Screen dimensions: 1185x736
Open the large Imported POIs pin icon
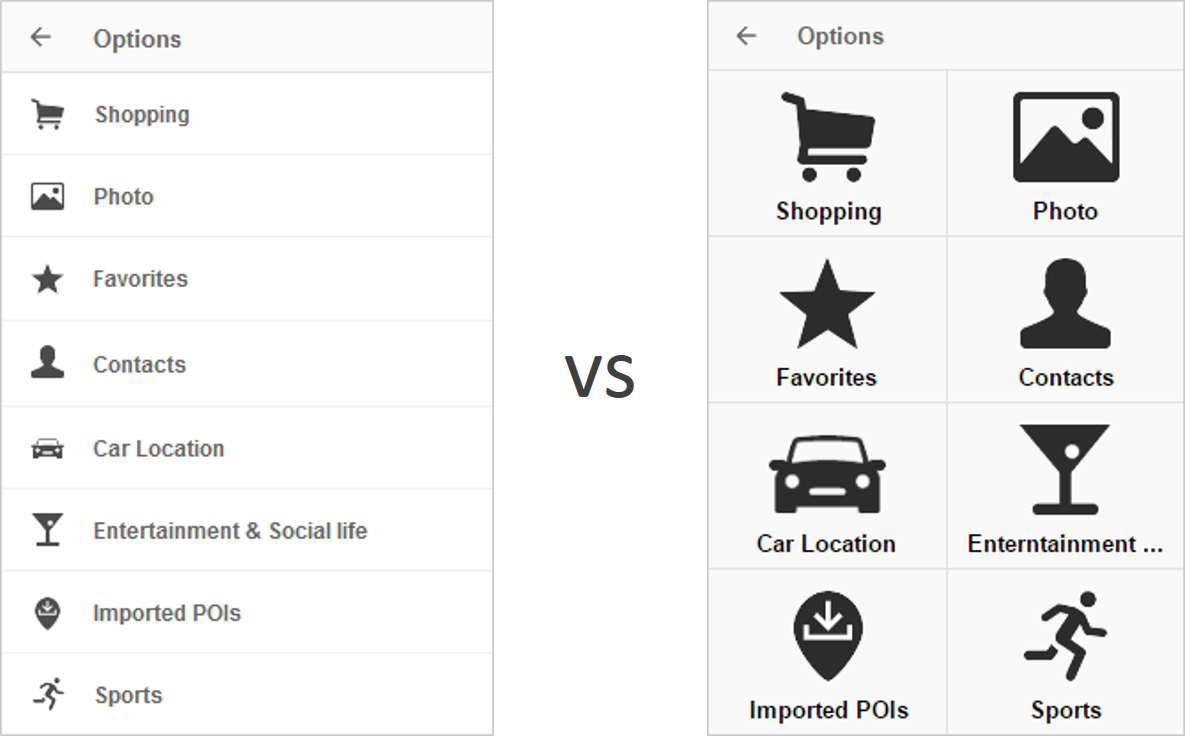pos(828,635)
